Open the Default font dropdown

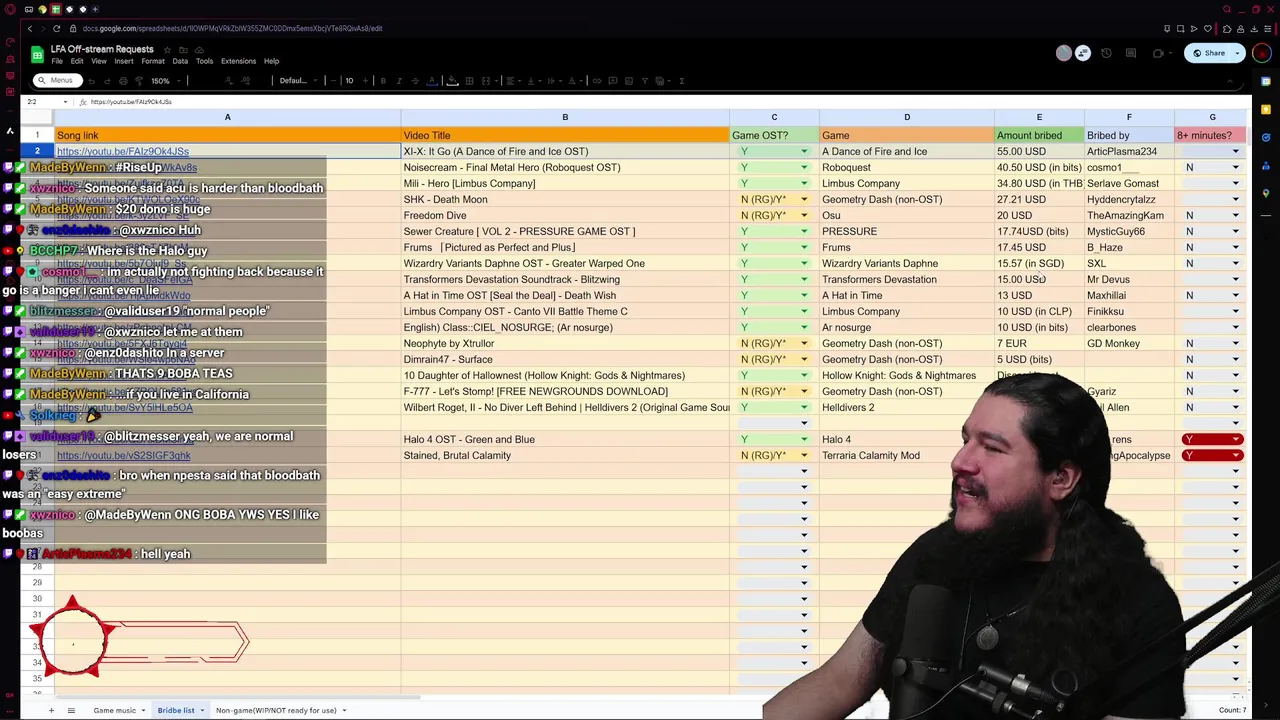(x=298, y=81)
